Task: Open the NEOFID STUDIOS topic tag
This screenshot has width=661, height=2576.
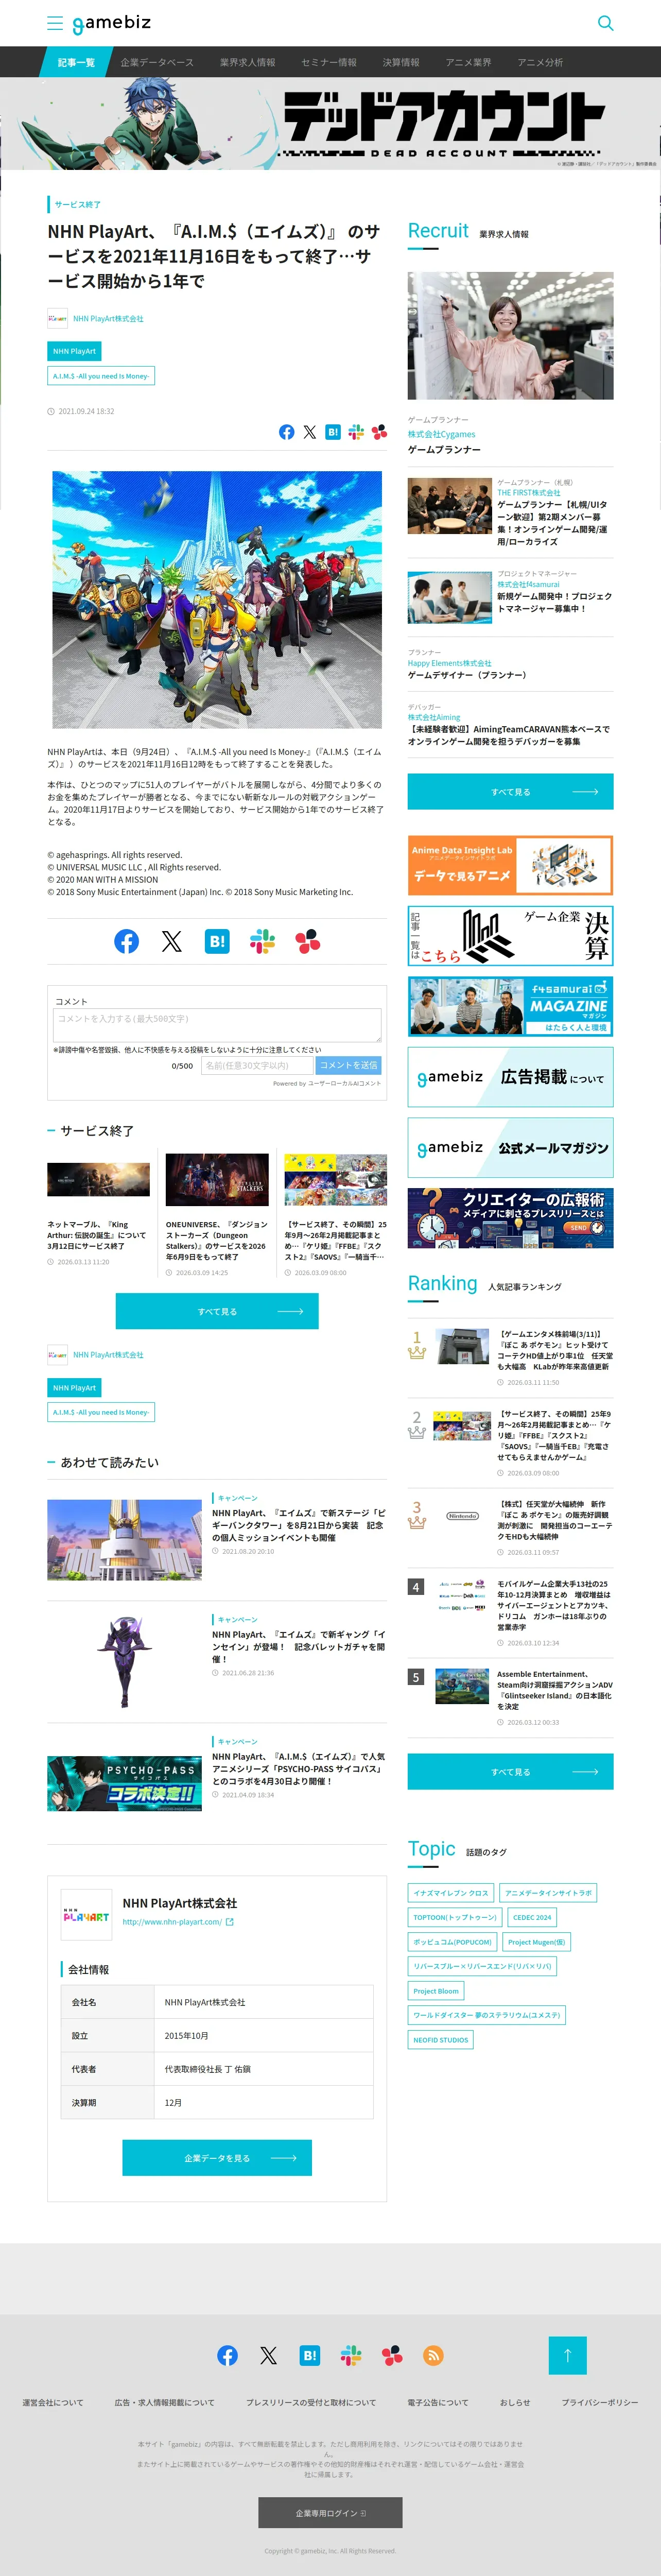Action: tap(440, 2040)
